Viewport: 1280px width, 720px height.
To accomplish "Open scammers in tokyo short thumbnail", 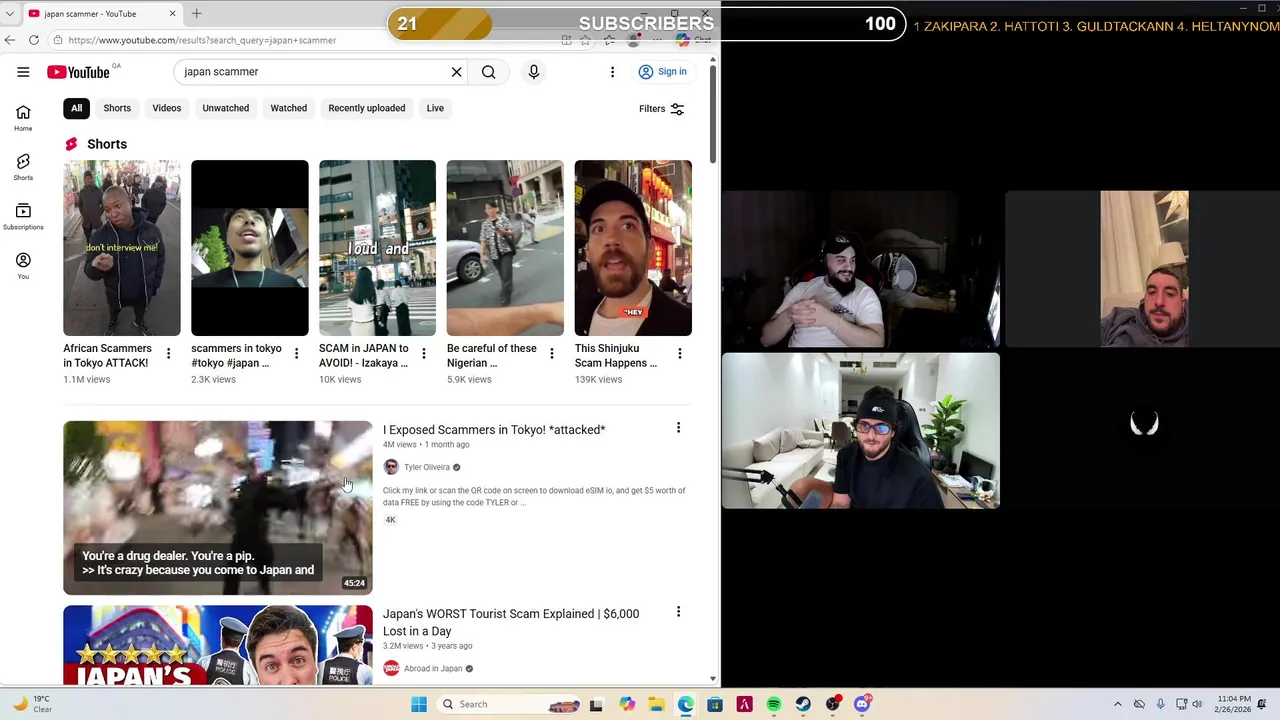I will pyautogui.click(x=250, y=248).
